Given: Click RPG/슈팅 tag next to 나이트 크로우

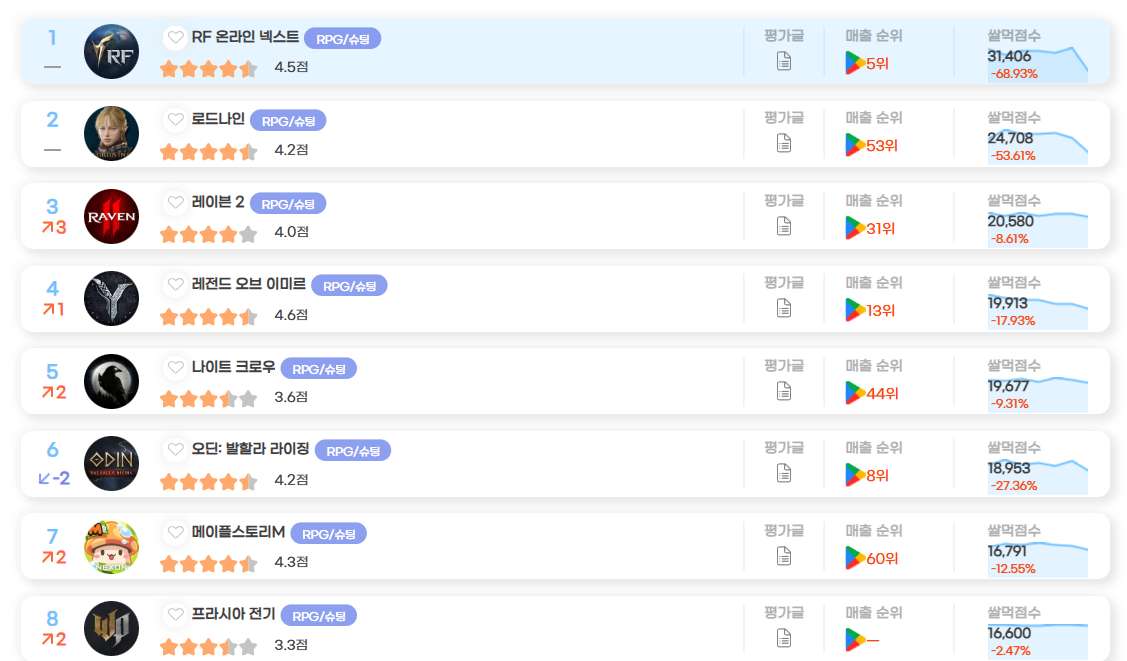Looking at the screenshot, I should coord(318,369).
